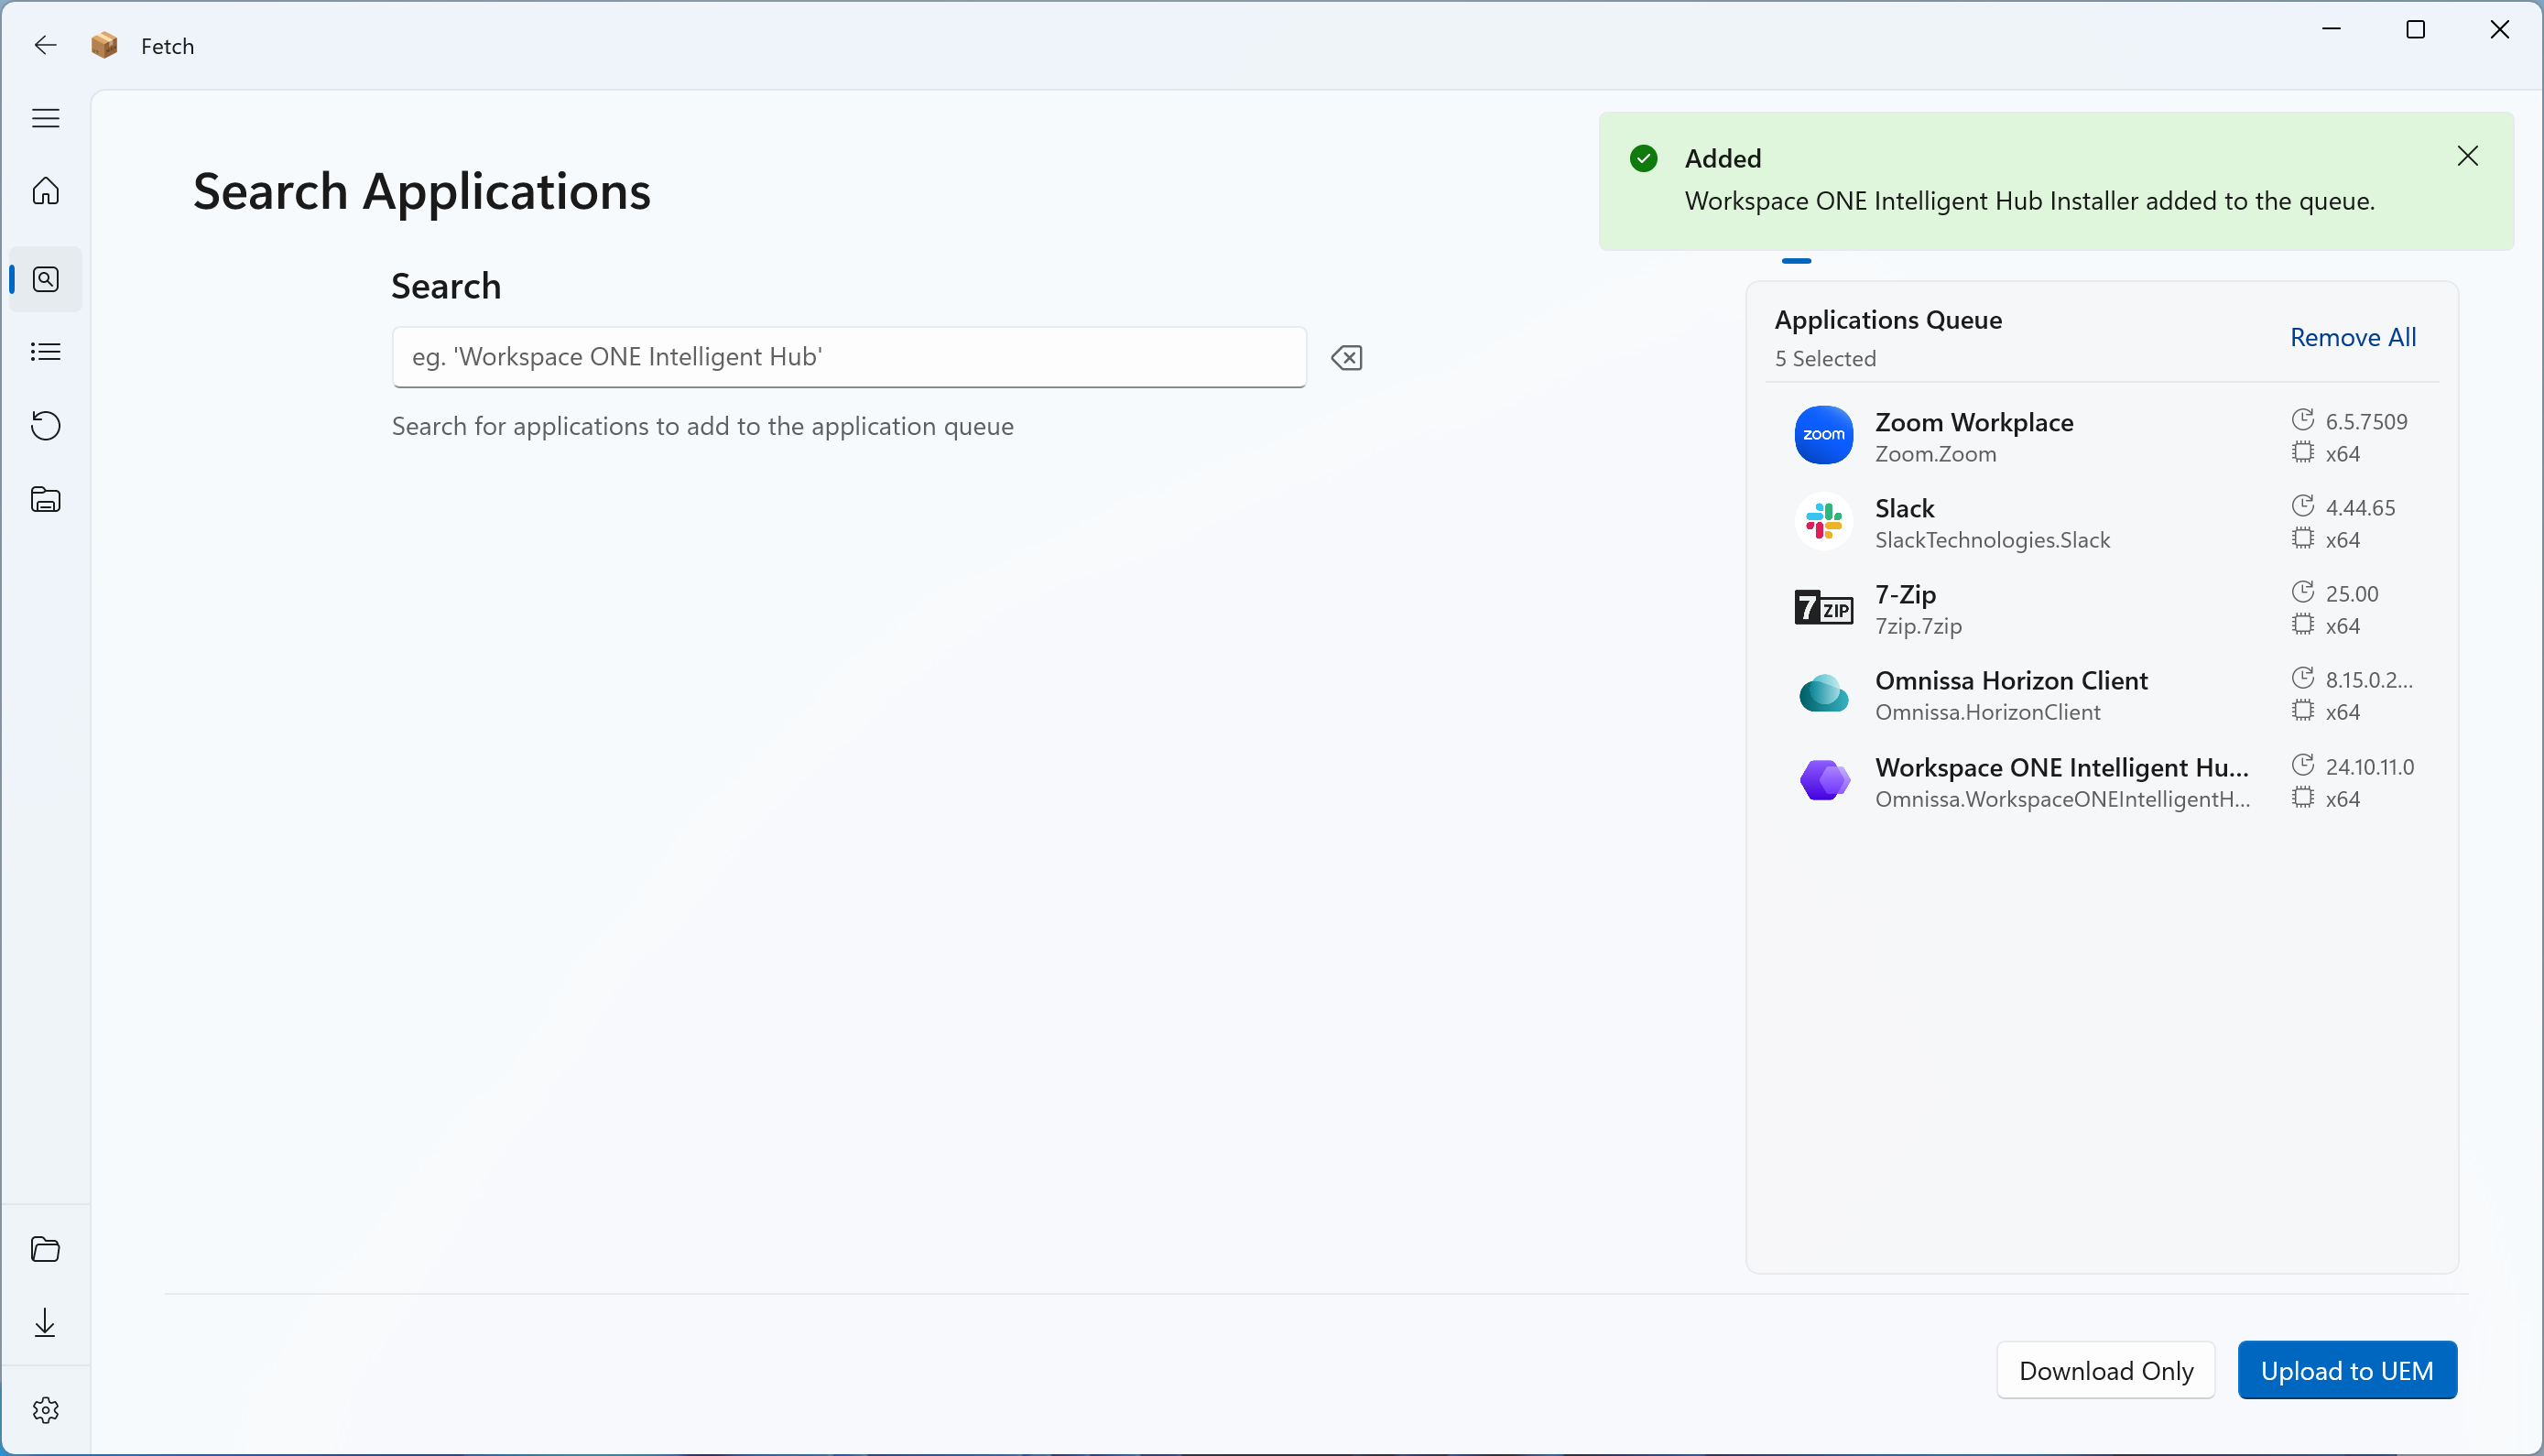The image size is (2544, 1456).
Task: Click the application search input field
Action: tap(848, 357)
